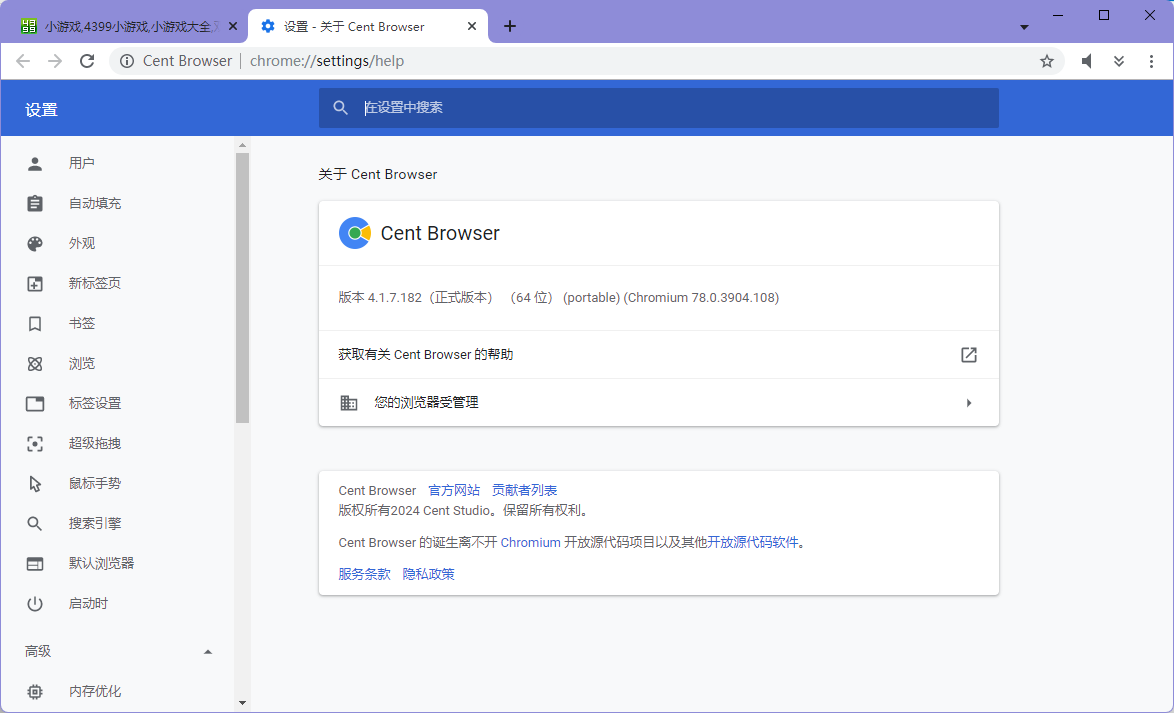
Task: Click the Super Drag (超级拖拽) sidebar icon
Action: click(x=35, y=444)
